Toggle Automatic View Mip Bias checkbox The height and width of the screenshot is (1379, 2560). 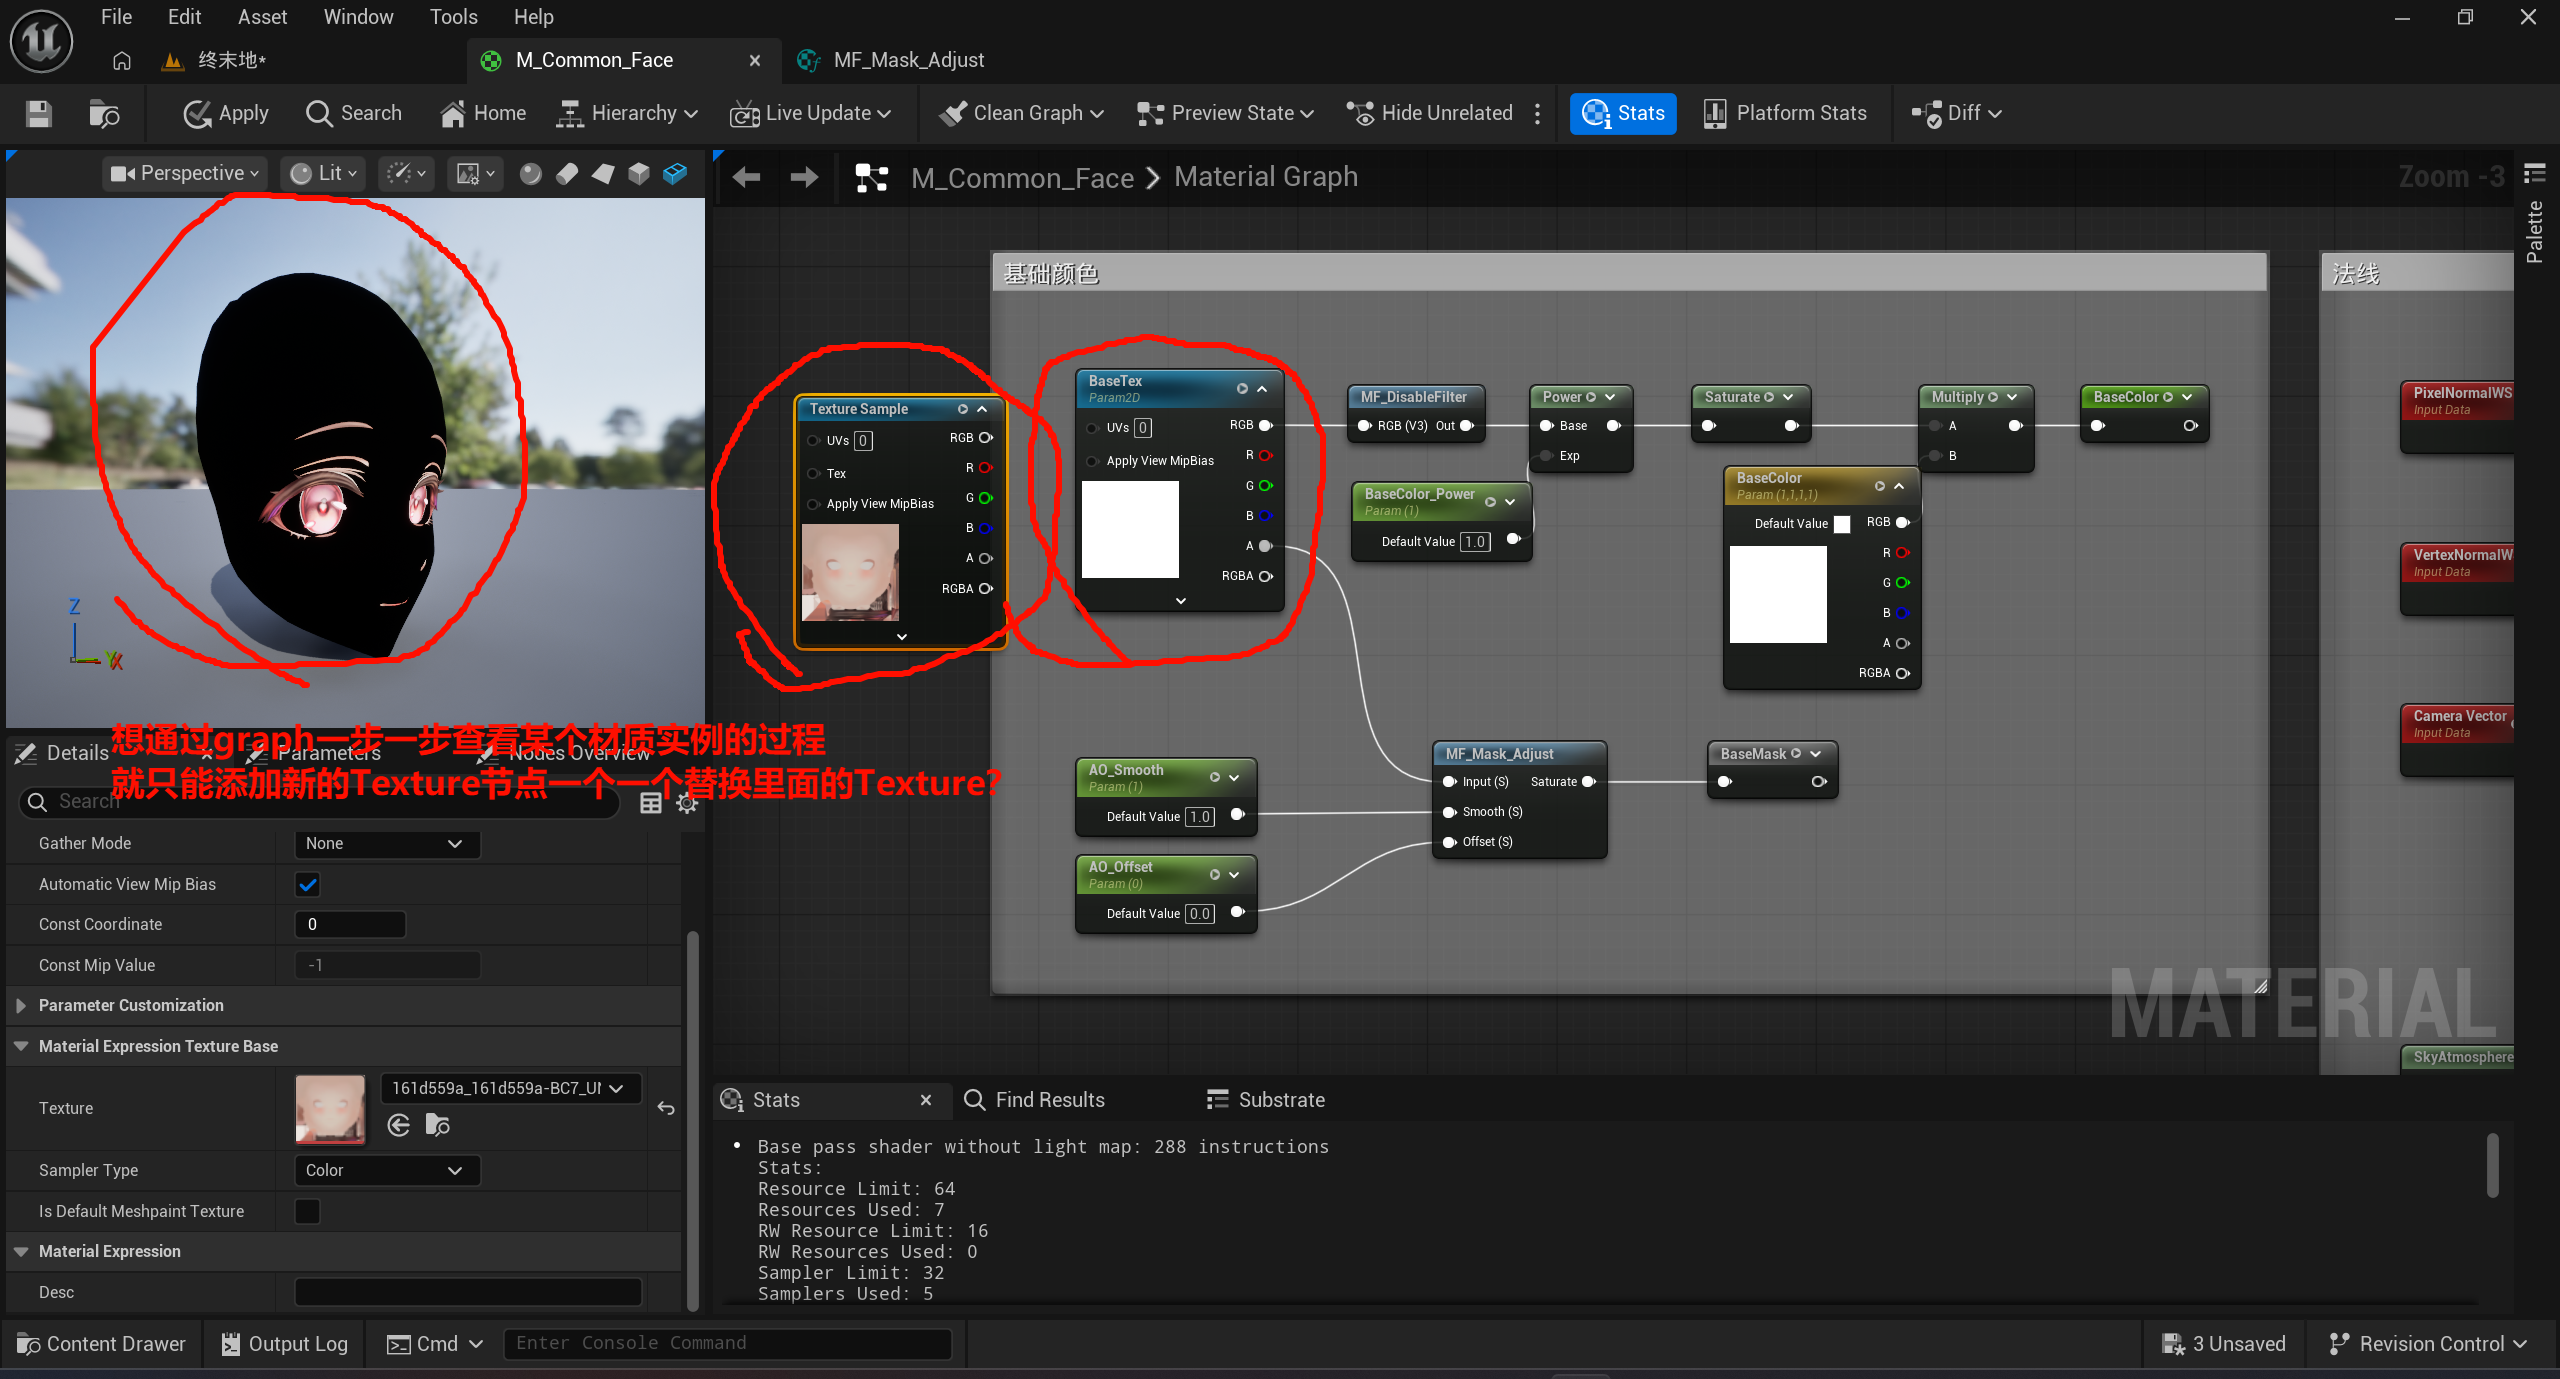[x=308, y=884]
